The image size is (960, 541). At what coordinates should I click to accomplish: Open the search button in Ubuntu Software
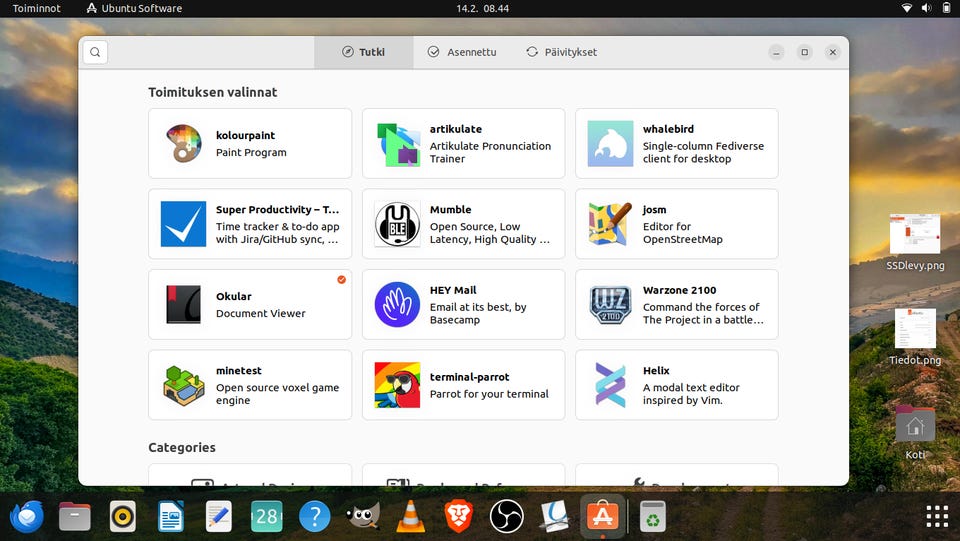96,52
